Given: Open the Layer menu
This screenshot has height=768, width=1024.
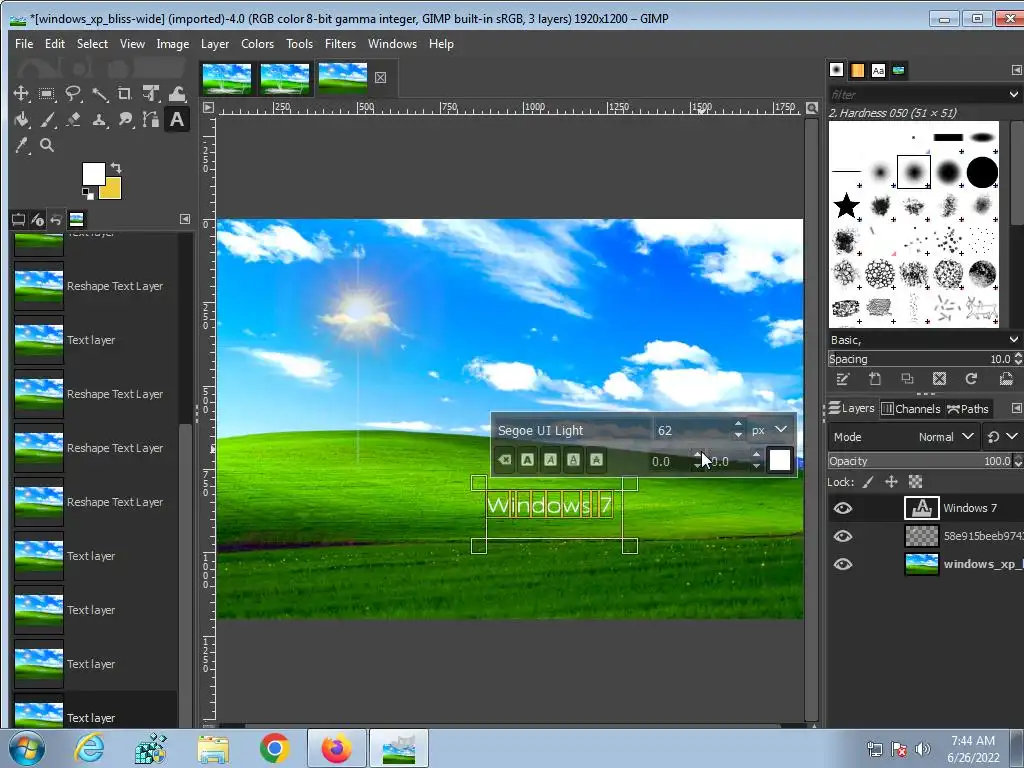Looking at the screenshot, I should pos(215,44).
